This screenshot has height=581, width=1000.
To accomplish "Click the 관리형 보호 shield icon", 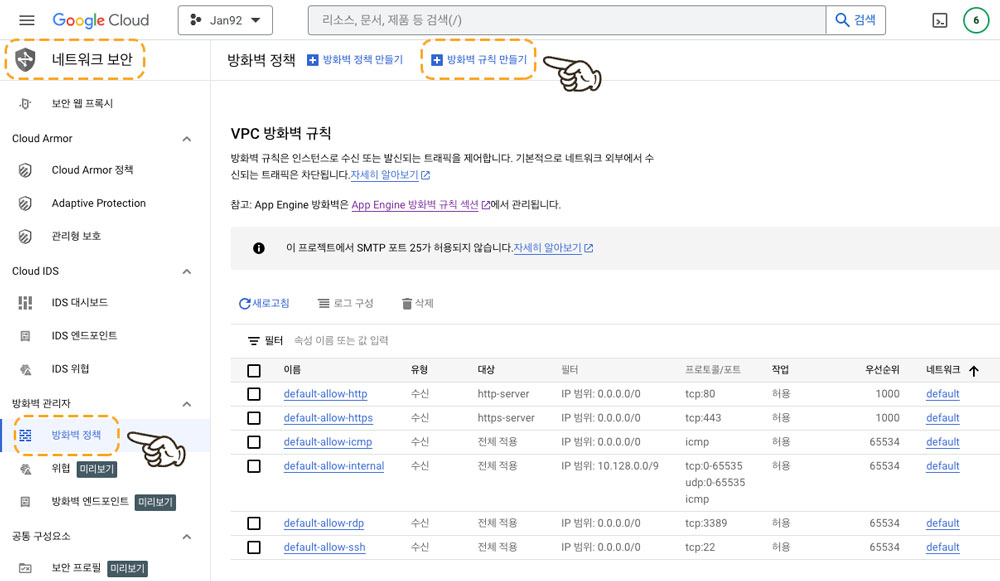I will coord(25,237).
